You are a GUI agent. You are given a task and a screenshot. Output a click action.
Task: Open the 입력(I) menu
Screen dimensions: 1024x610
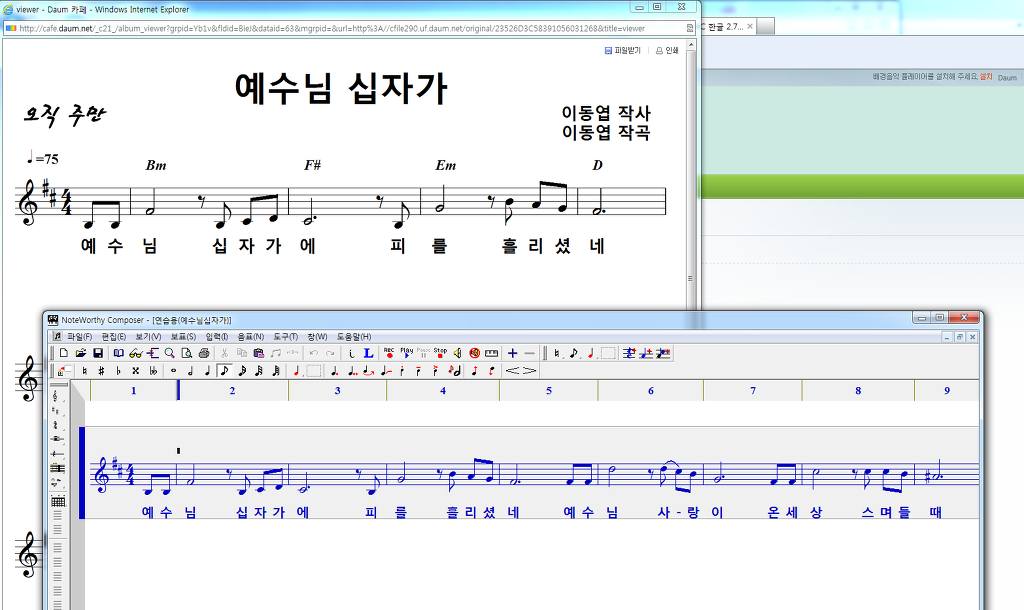(217, 336)
